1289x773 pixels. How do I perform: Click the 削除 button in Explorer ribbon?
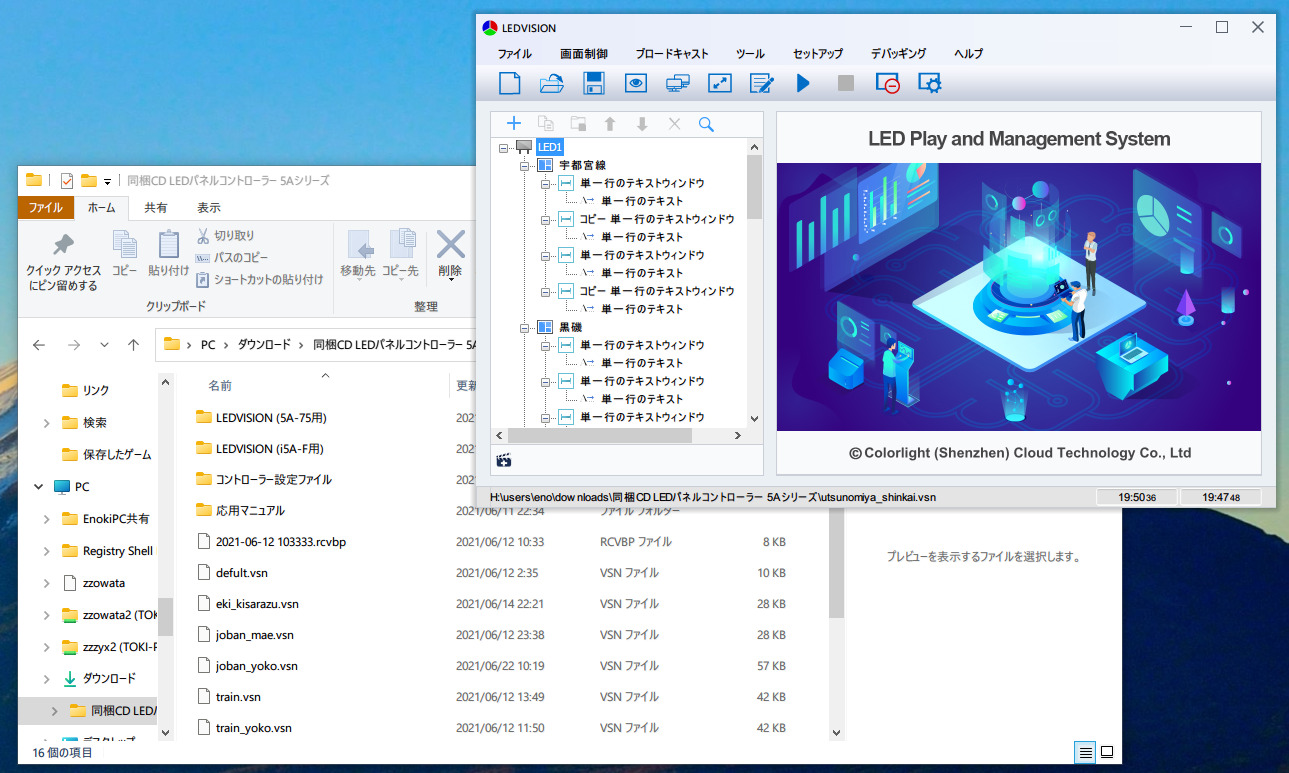tap(450, 255)
